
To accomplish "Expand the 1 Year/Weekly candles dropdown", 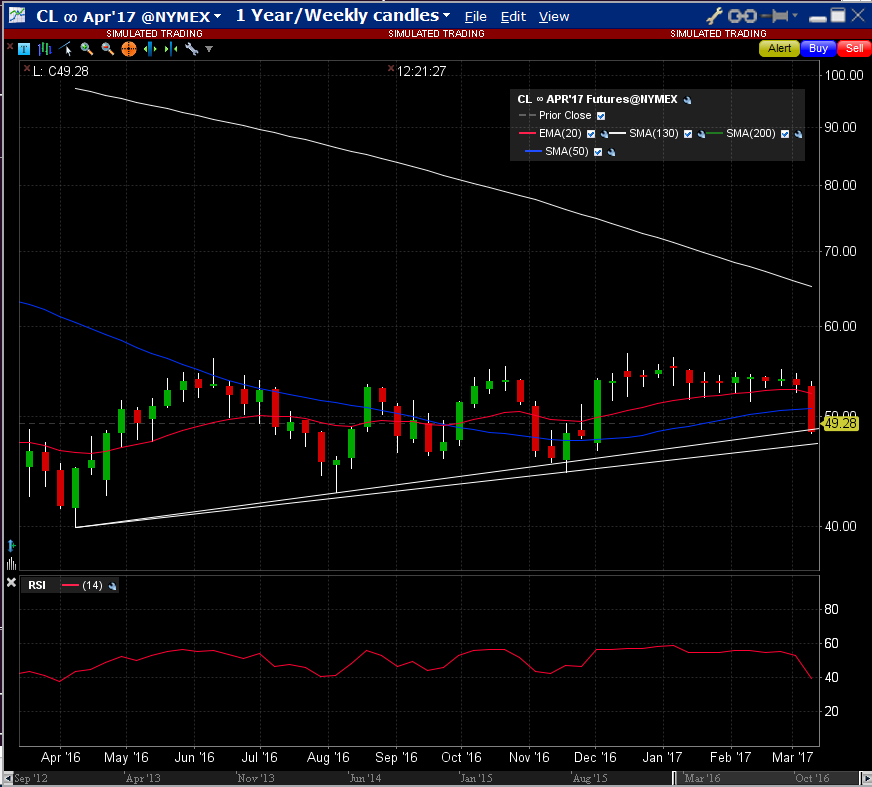I will 446,16.
